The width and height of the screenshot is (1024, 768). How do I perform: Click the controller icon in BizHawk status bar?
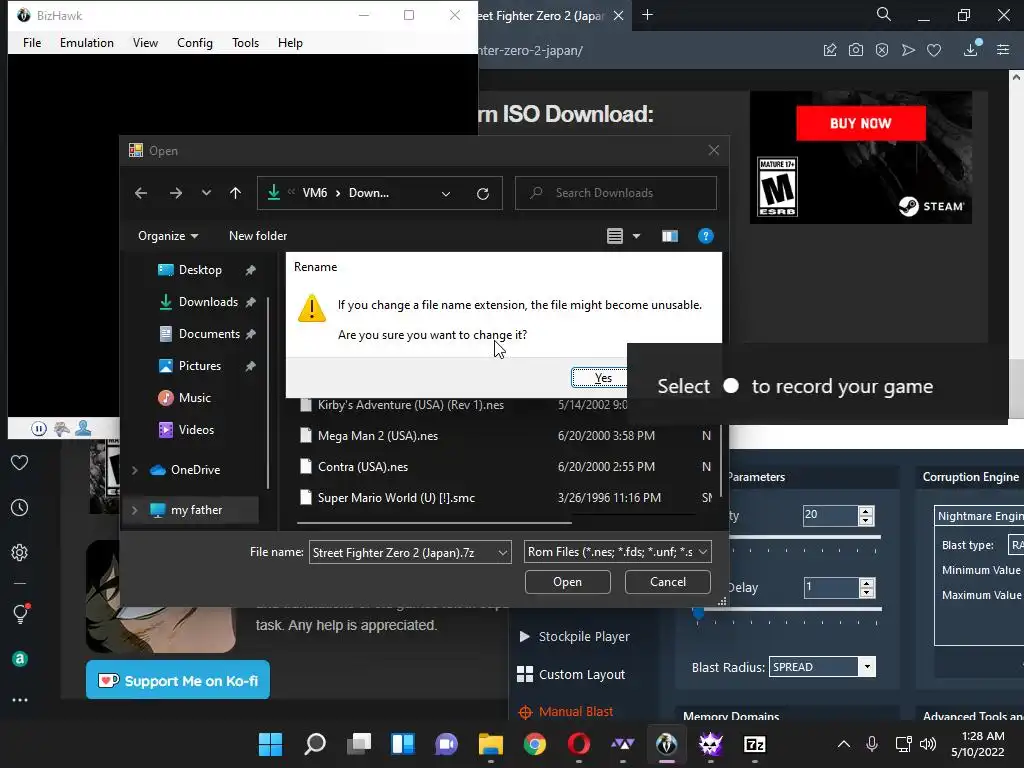[61, 428]
